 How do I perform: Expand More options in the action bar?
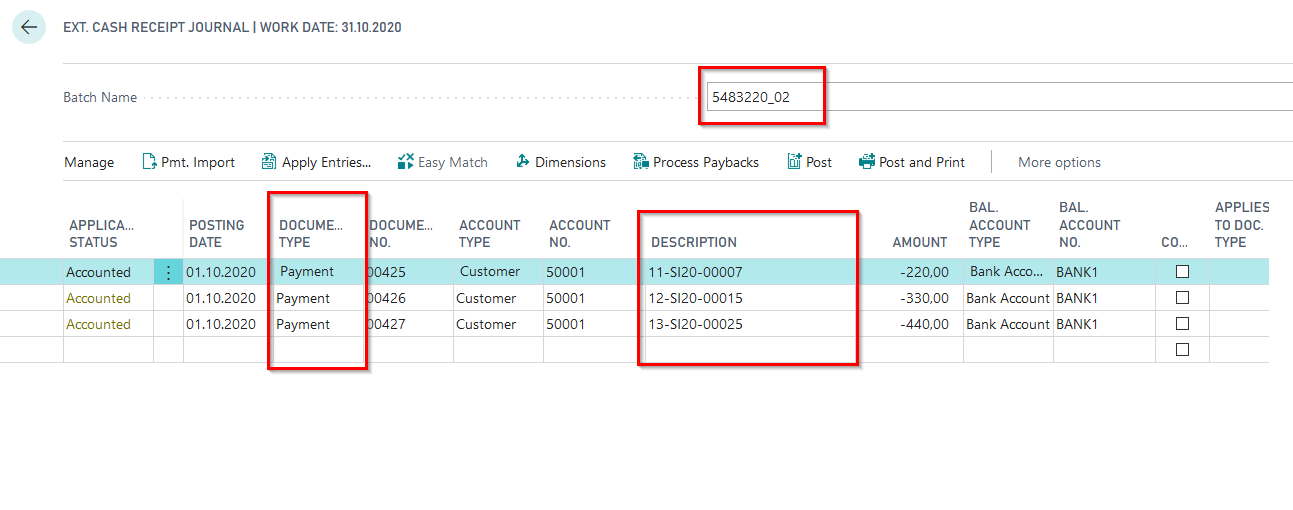[1059, 162]
